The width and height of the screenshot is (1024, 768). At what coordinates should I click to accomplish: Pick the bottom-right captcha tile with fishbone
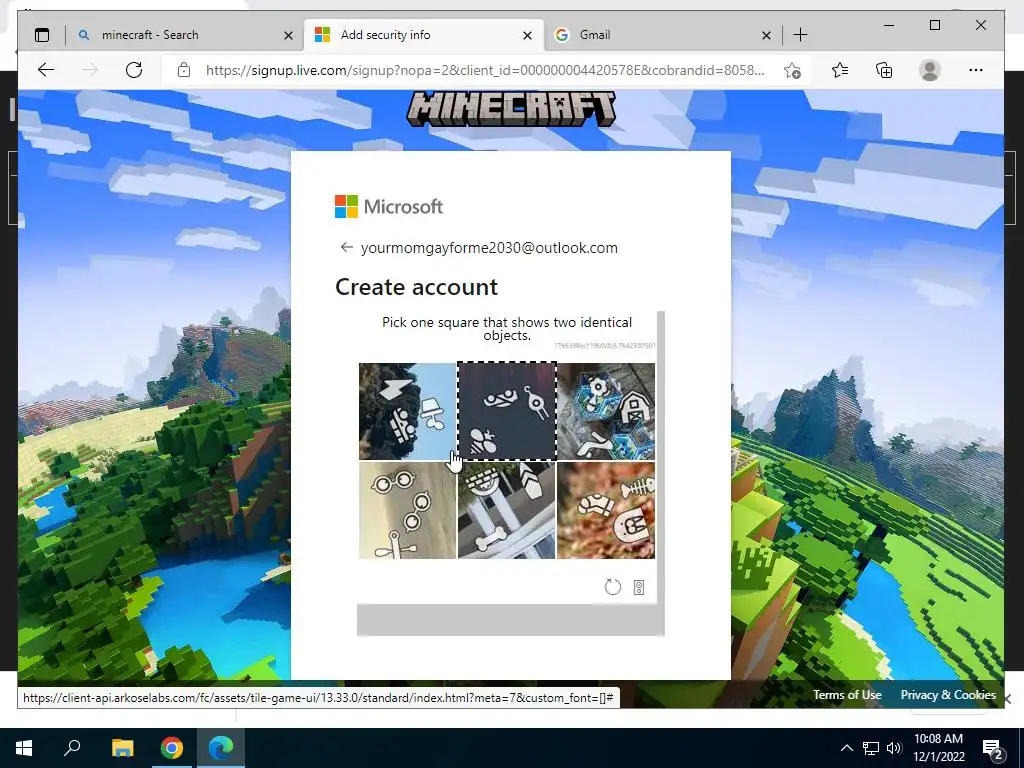(x=606, y=511)
